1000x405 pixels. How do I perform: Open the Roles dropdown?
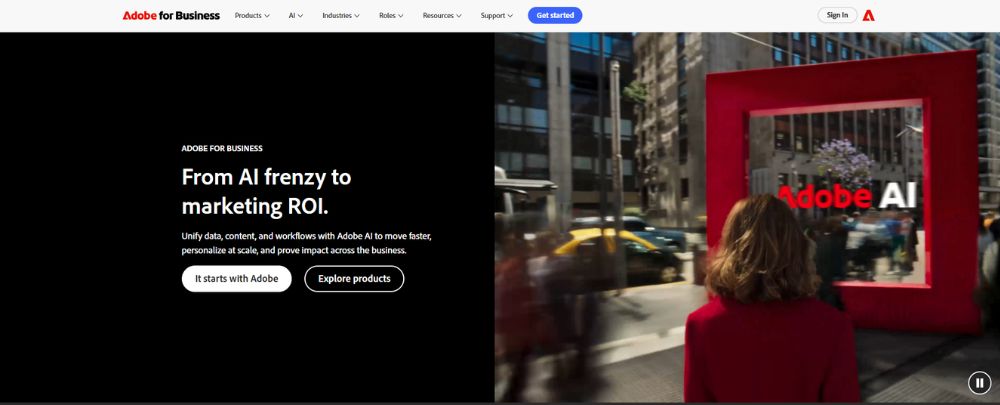coord(391,15)
